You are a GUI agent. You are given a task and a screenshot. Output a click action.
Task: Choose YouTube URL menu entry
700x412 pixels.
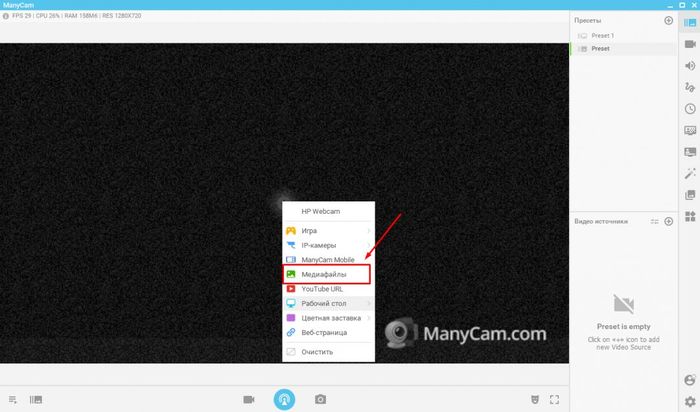pyautogui.click(x=329, y=289)
